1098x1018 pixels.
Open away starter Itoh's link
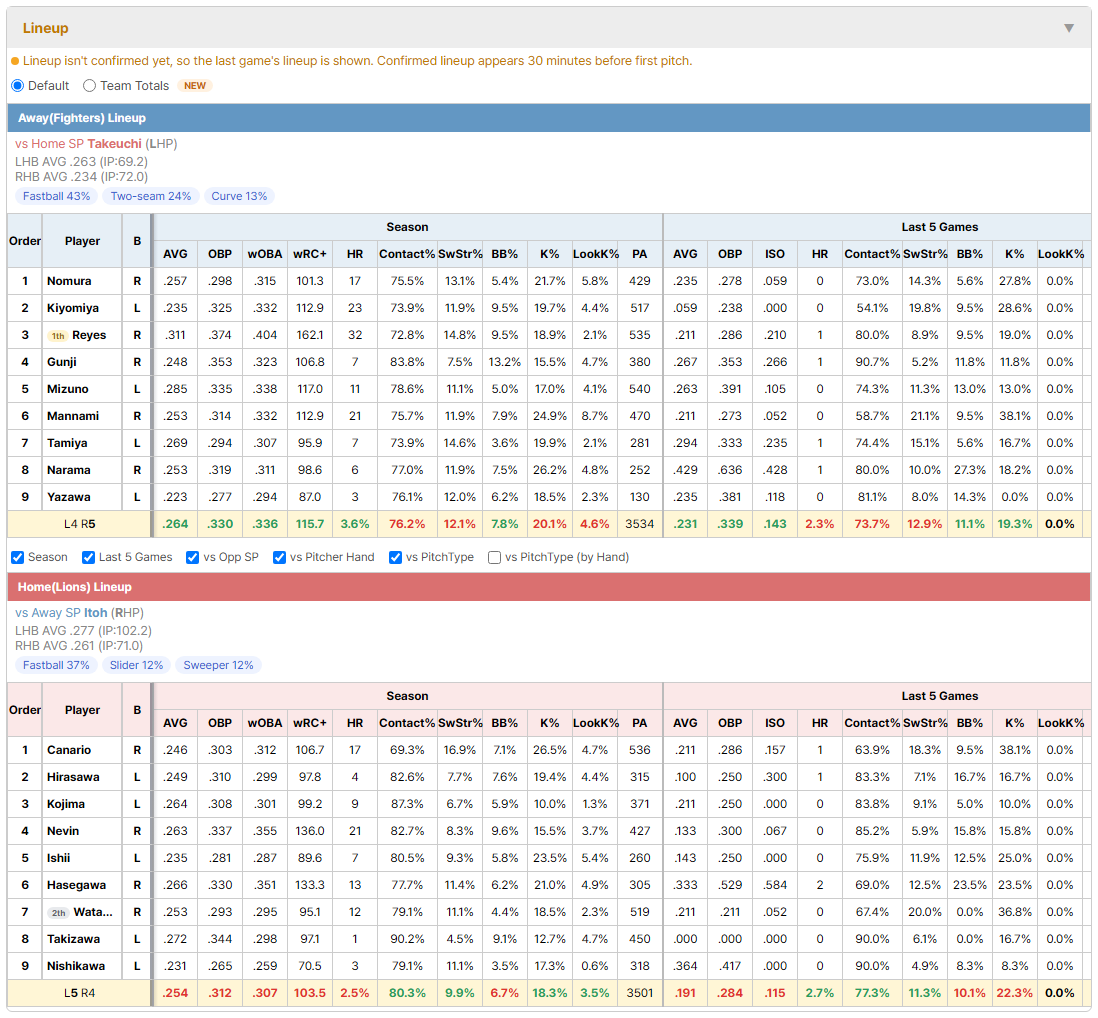96,613
